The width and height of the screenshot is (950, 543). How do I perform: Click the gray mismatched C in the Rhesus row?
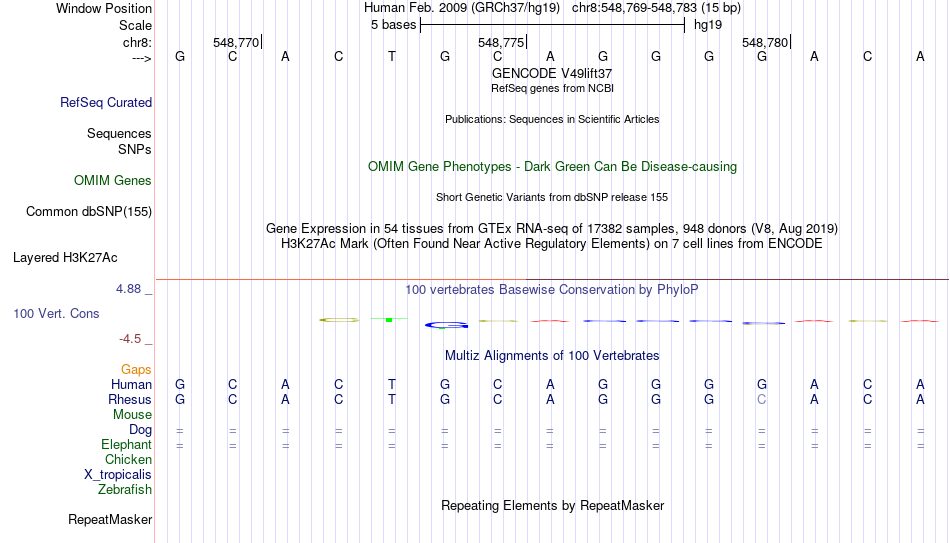click(x=762, y=399)
